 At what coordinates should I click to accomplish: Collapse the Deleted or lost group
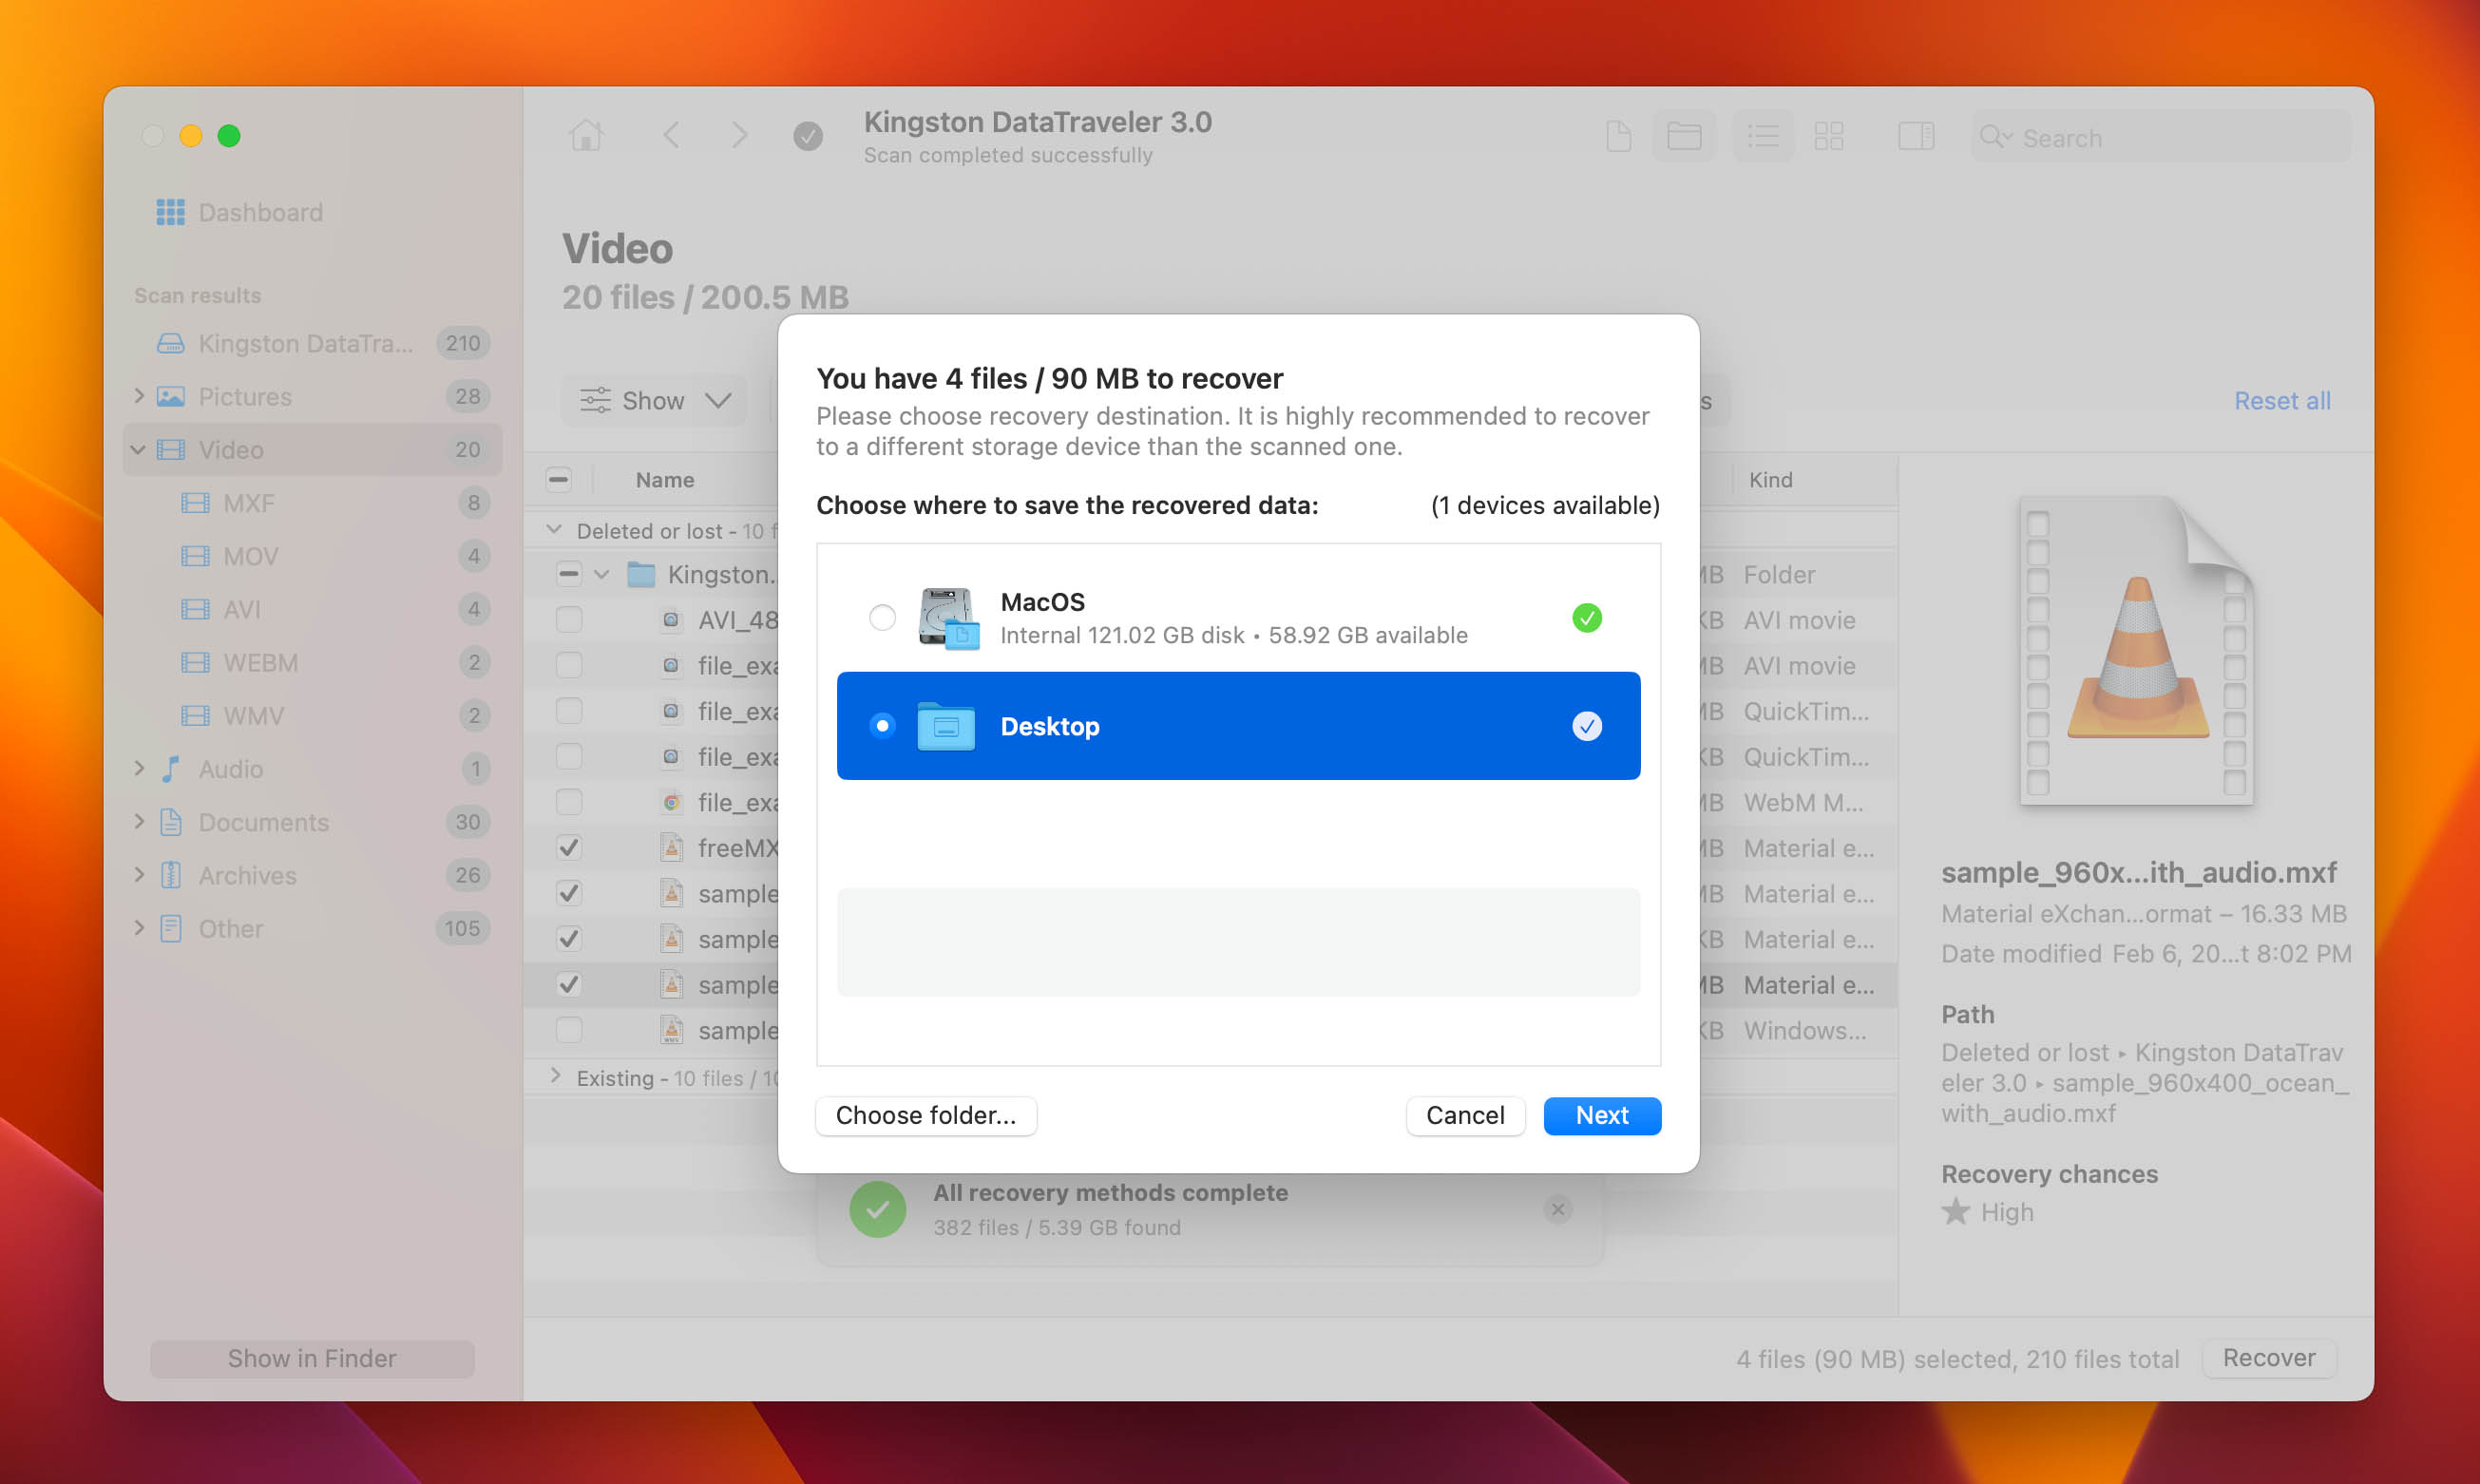(554, 529)
